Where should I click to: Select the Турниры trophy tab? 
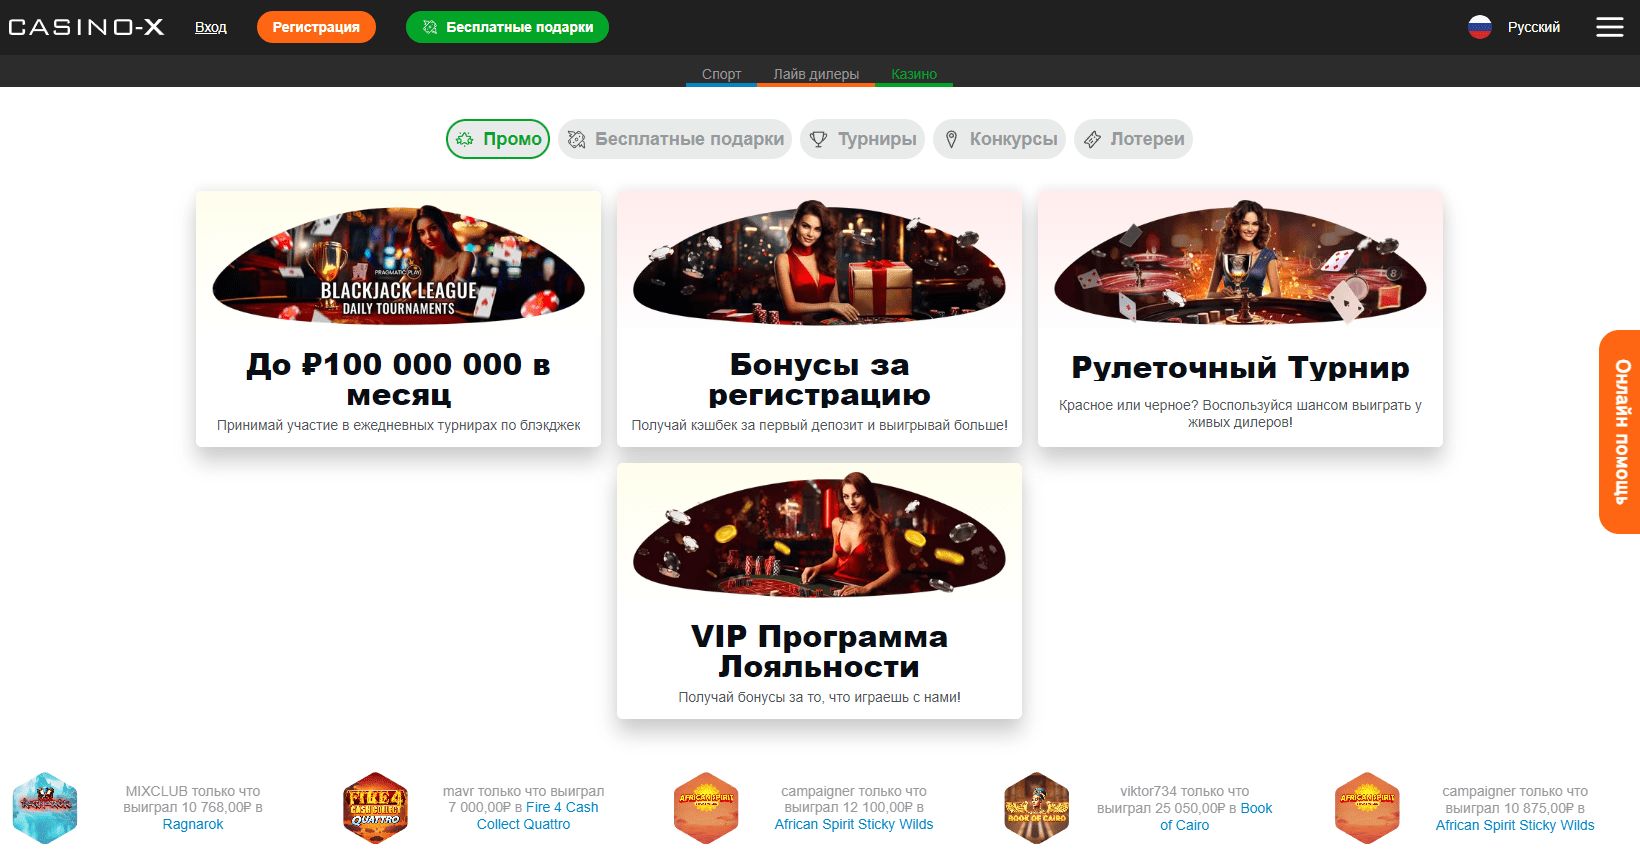(x=862, y=139)
